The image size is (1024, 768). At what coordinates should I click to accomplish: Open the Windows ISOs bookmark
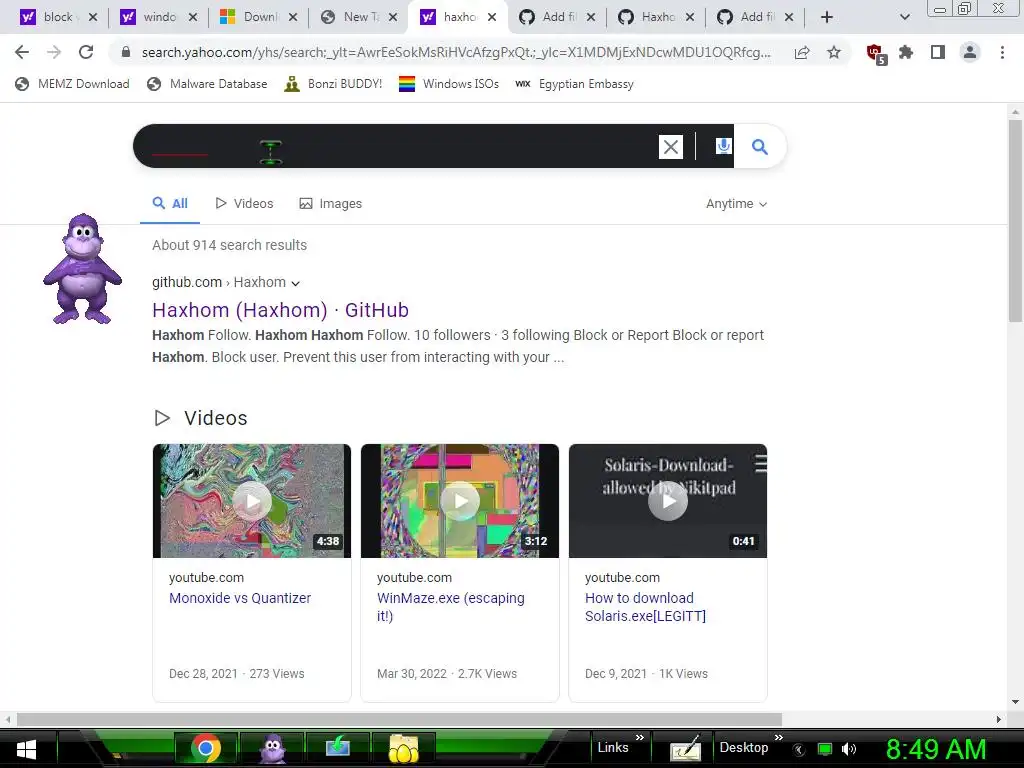click(449, 84)
